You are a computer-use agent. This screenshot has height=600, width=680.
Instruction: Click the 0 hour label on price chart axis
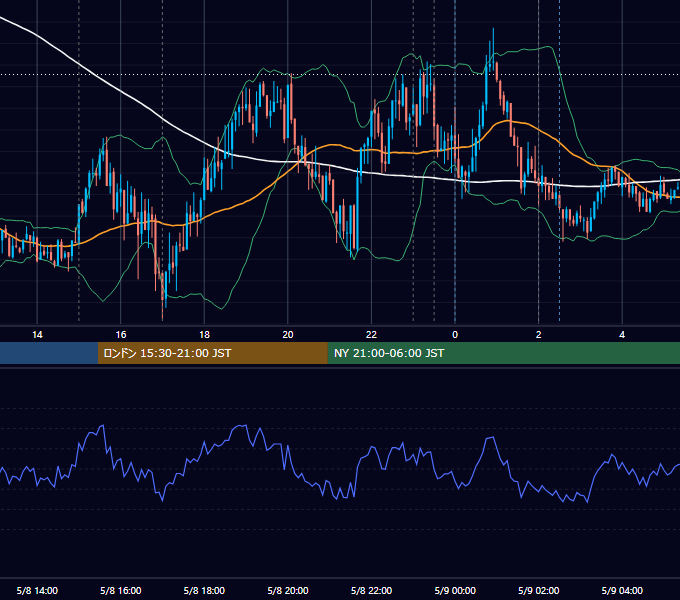tap(455, 335)
